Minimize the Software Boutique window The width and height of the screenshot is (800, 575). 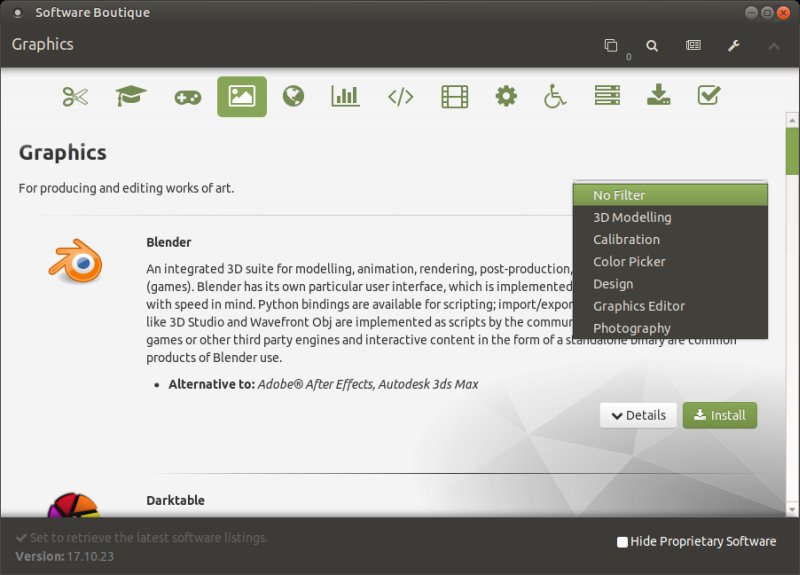751,13
